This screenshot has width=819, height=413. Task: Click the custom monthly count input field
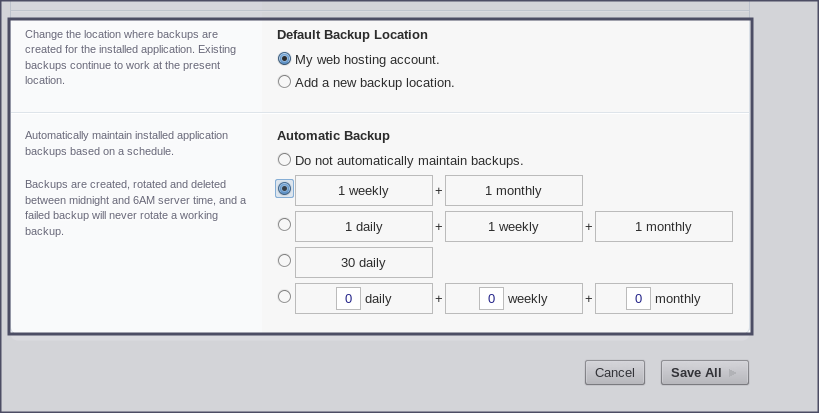[x=638, y=298]
